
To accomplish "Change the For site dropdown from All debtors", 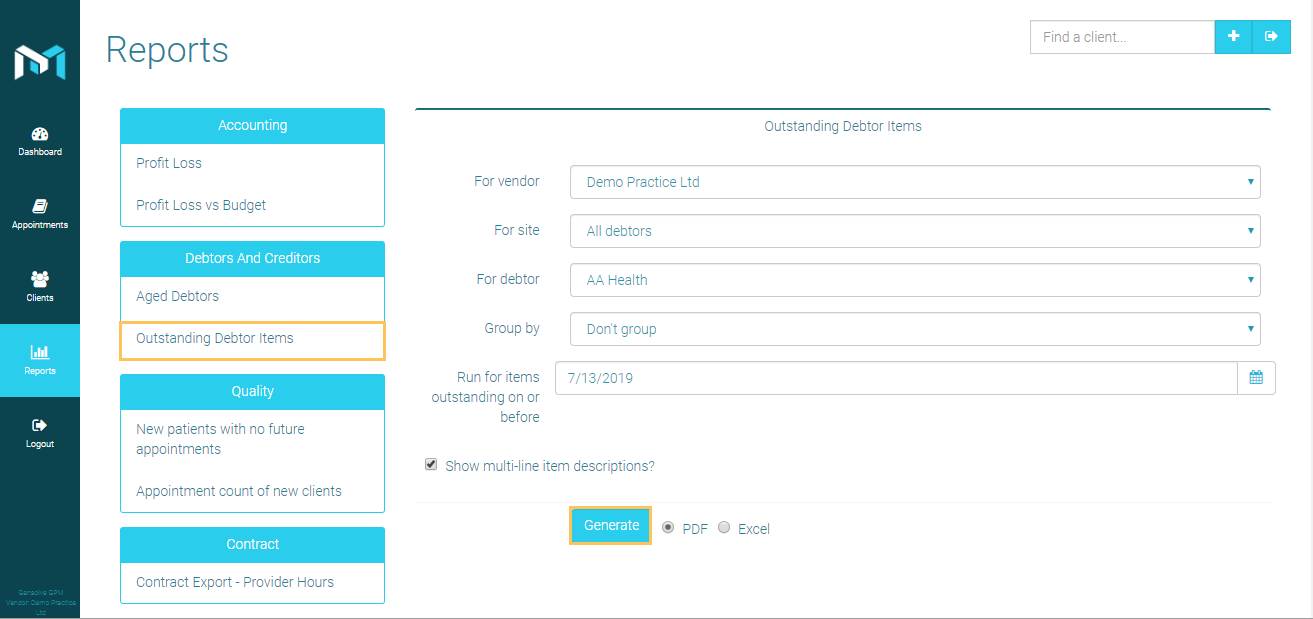I will click(x=914, y=231).
